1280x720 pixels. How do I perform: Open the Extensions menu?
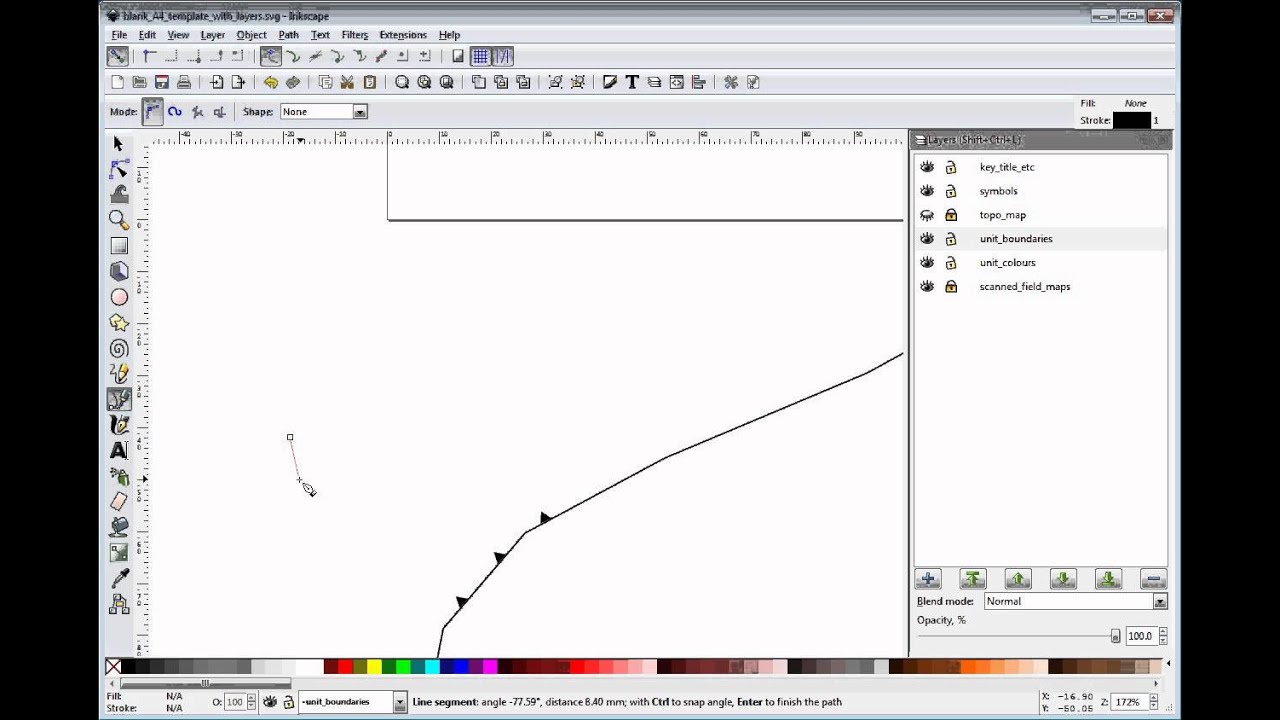402,35
